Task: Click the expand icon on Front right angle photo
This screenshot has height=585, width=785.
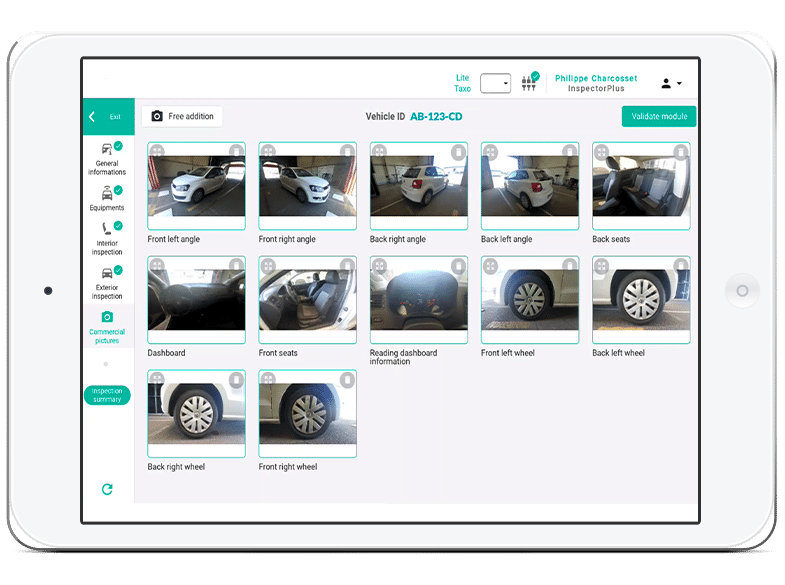Action: click(268, 151)
